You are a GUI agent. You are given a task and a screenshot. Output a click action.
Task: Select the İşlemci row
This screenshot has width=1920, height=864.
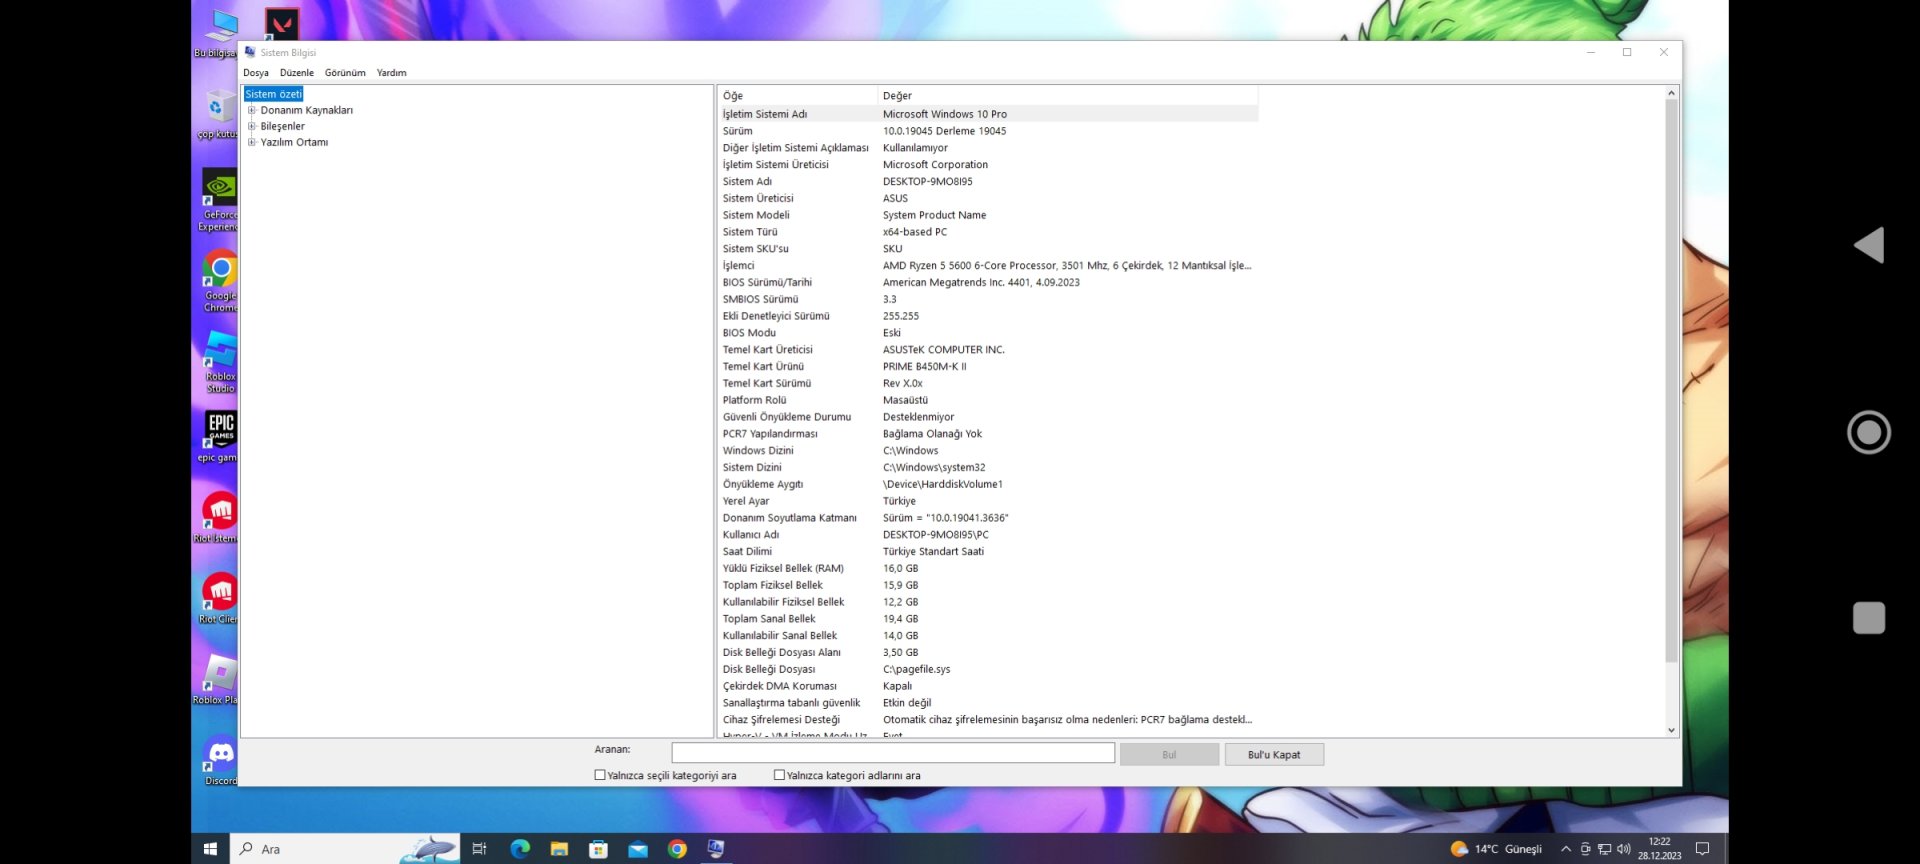(988, 265)
